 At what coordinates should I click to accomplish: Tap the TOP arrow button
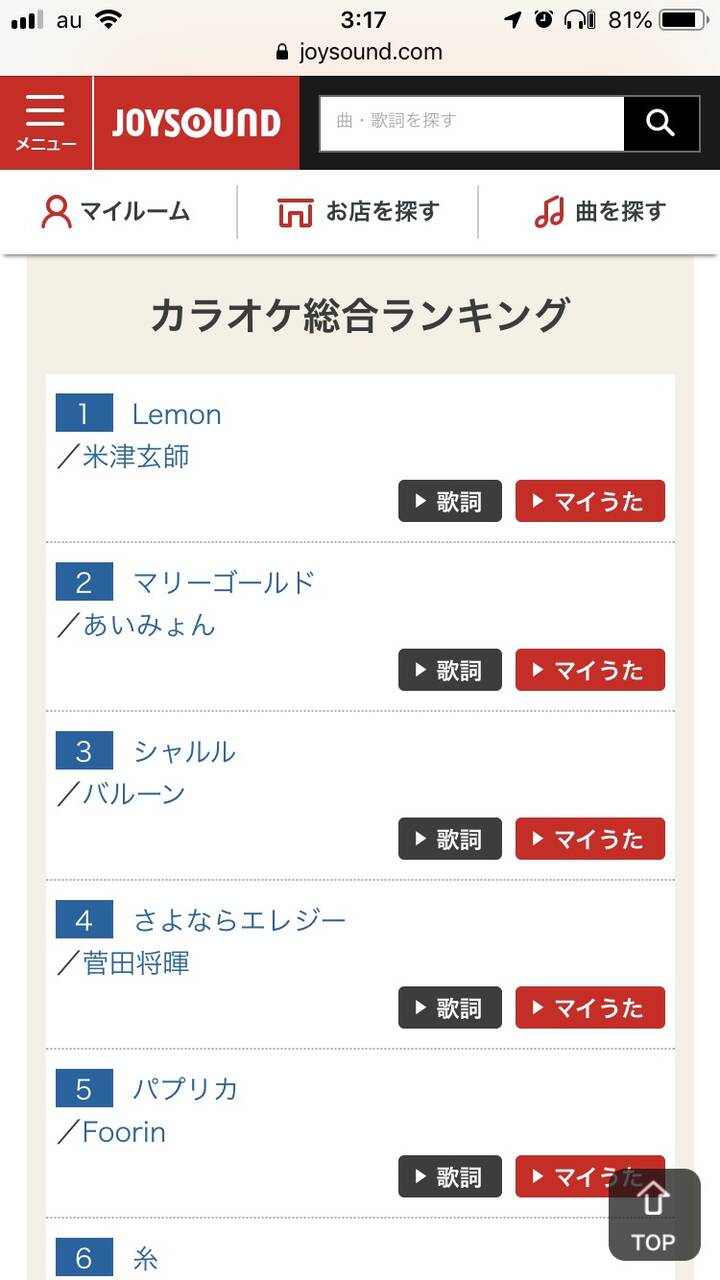654,1215
